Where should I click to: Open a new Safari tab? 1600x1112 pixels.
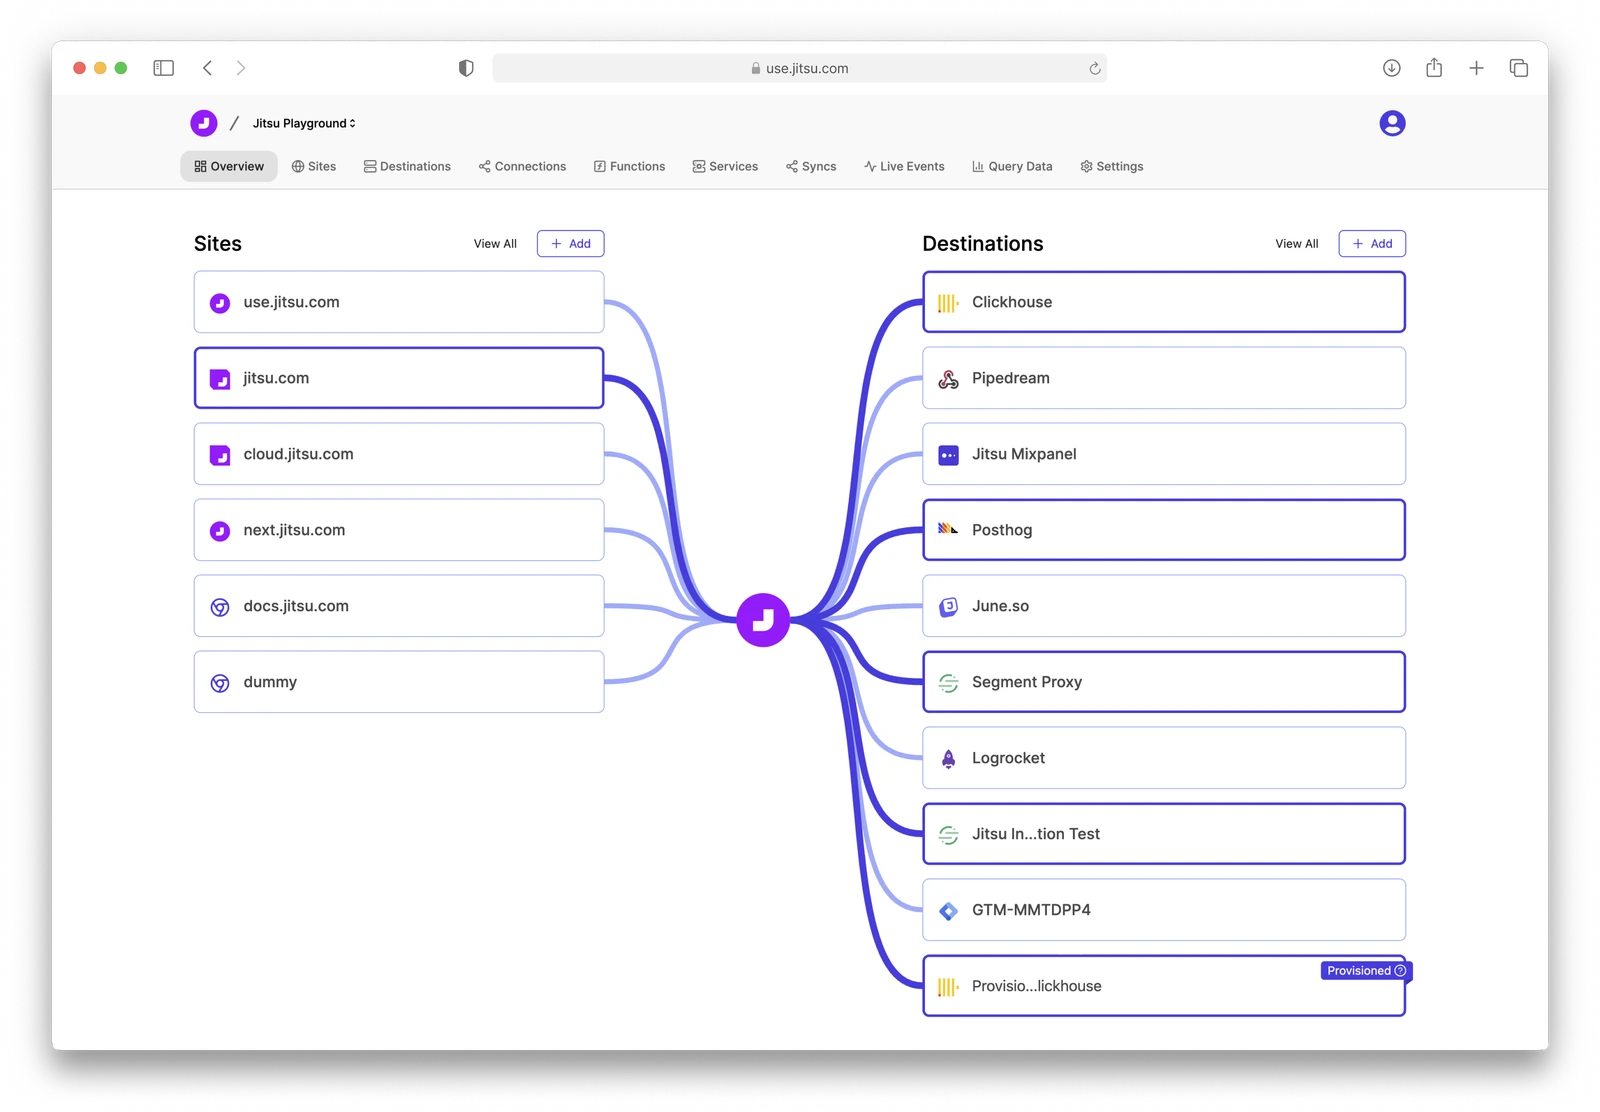[1476, 68]
